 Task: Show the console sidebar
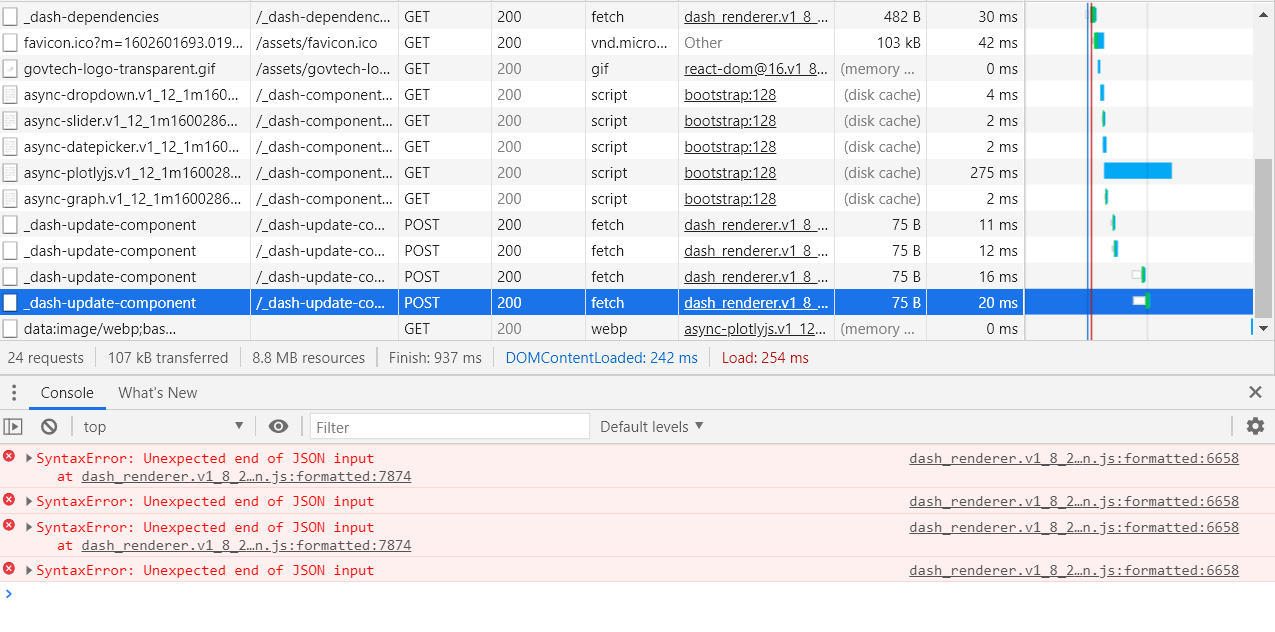[14, 426]
